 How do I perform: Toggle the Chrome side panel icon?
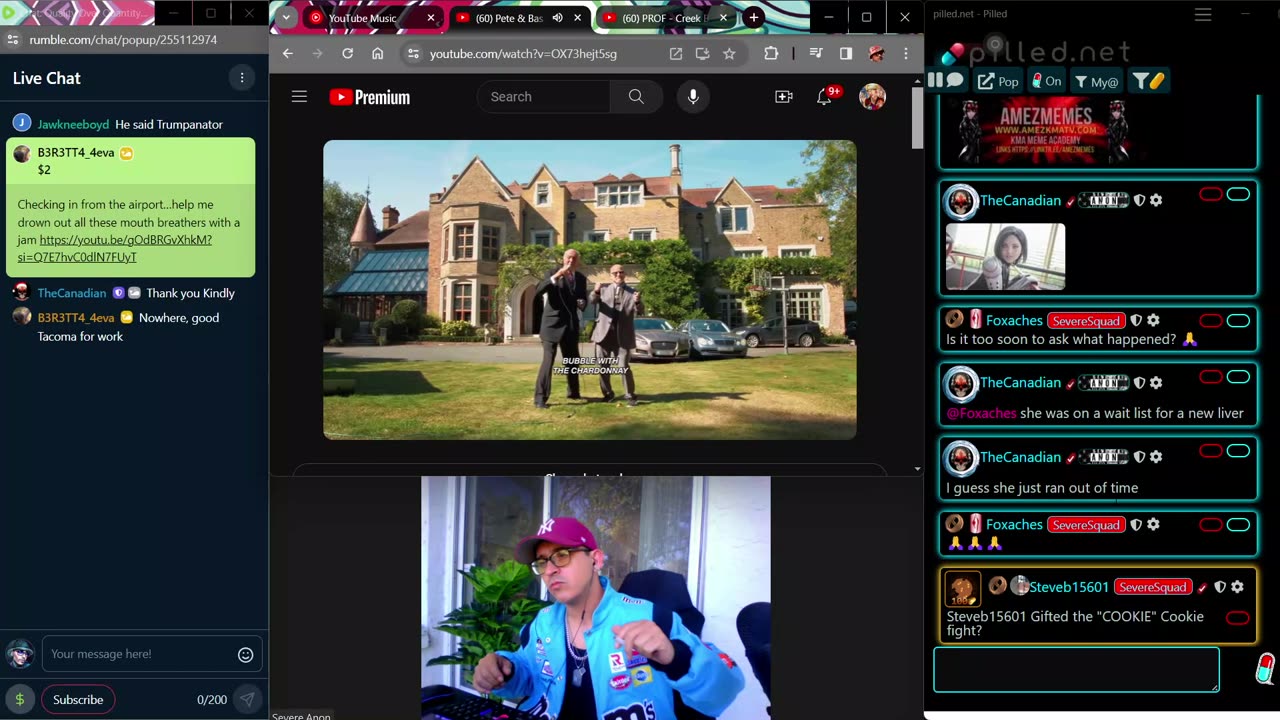pos(846,54)
